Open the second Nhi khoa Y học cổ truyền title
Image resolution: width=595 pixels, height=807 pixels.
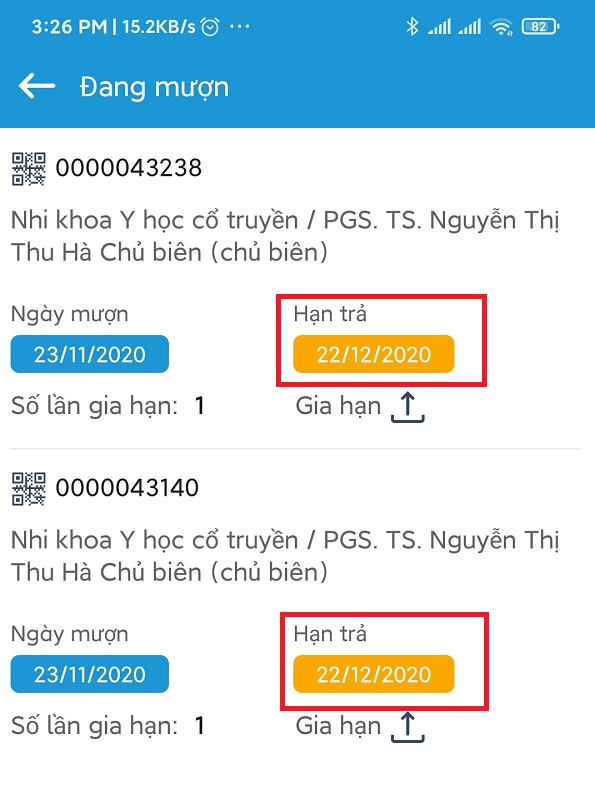285,556
